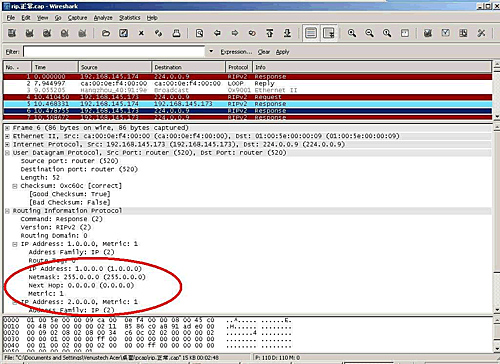Open the View menu
Viewport: 500px width, 364px height.
point(42,18)
